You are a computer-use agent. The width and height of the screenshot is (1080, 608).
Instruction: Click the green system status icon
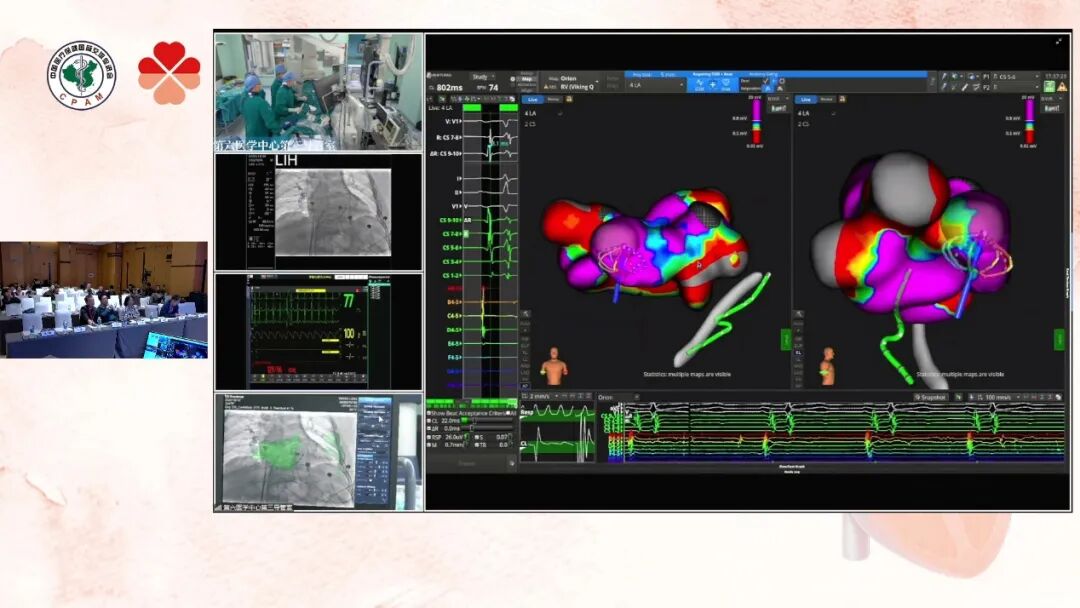(1048, 87)
